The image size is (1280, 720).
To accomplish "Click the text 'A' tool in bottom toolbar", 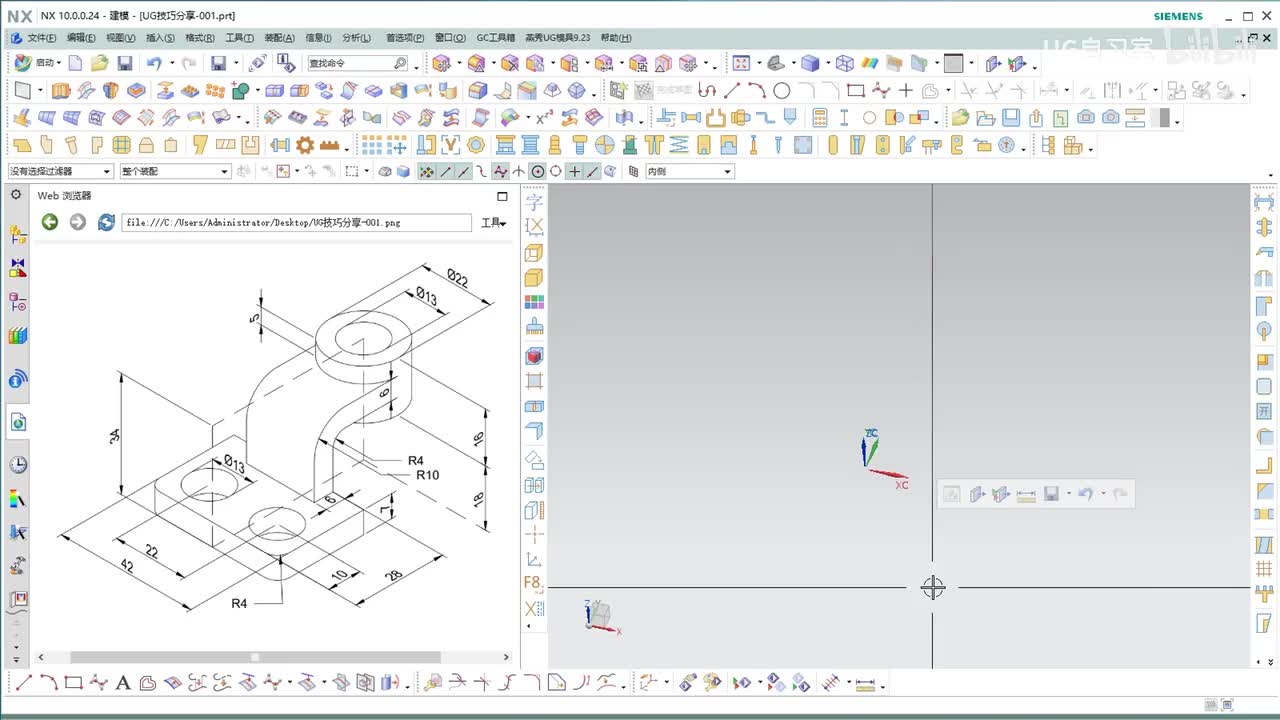I will tap(123, 684).
